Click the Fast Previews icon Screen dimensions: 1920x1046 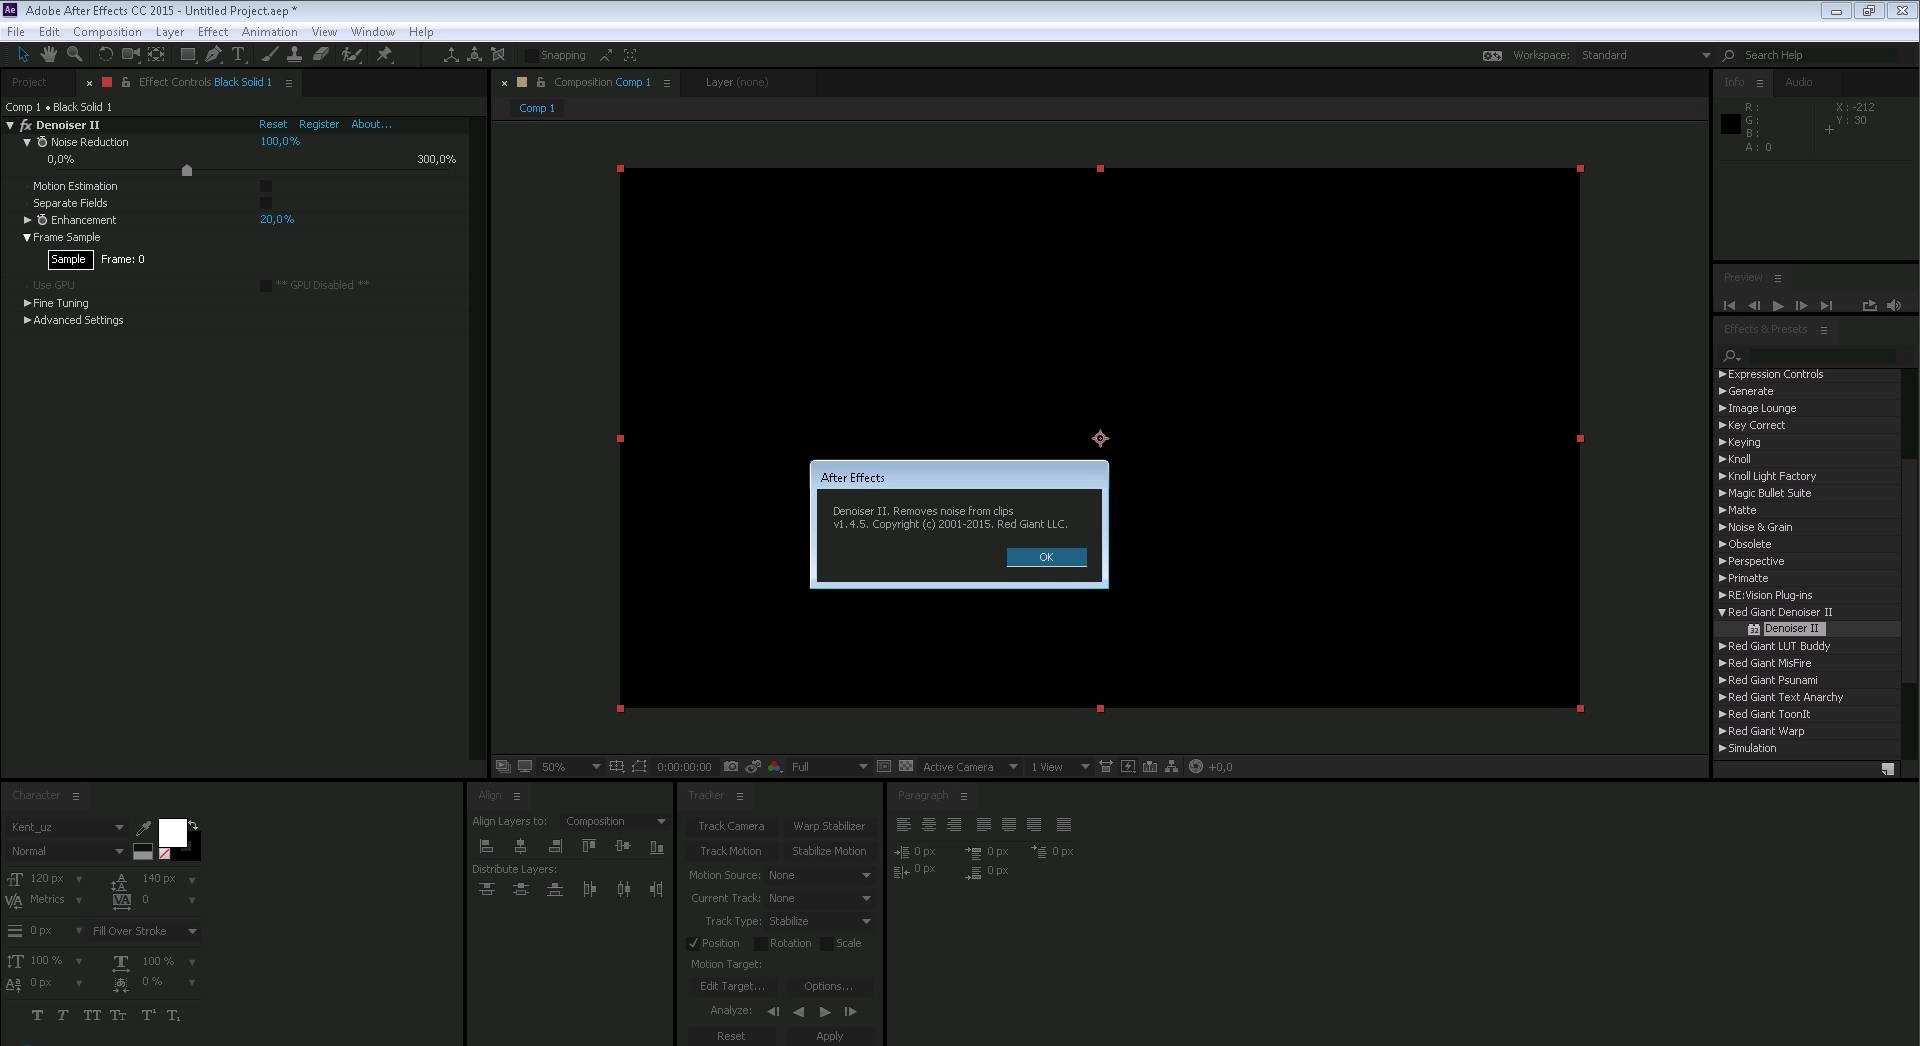[1128, 767]
